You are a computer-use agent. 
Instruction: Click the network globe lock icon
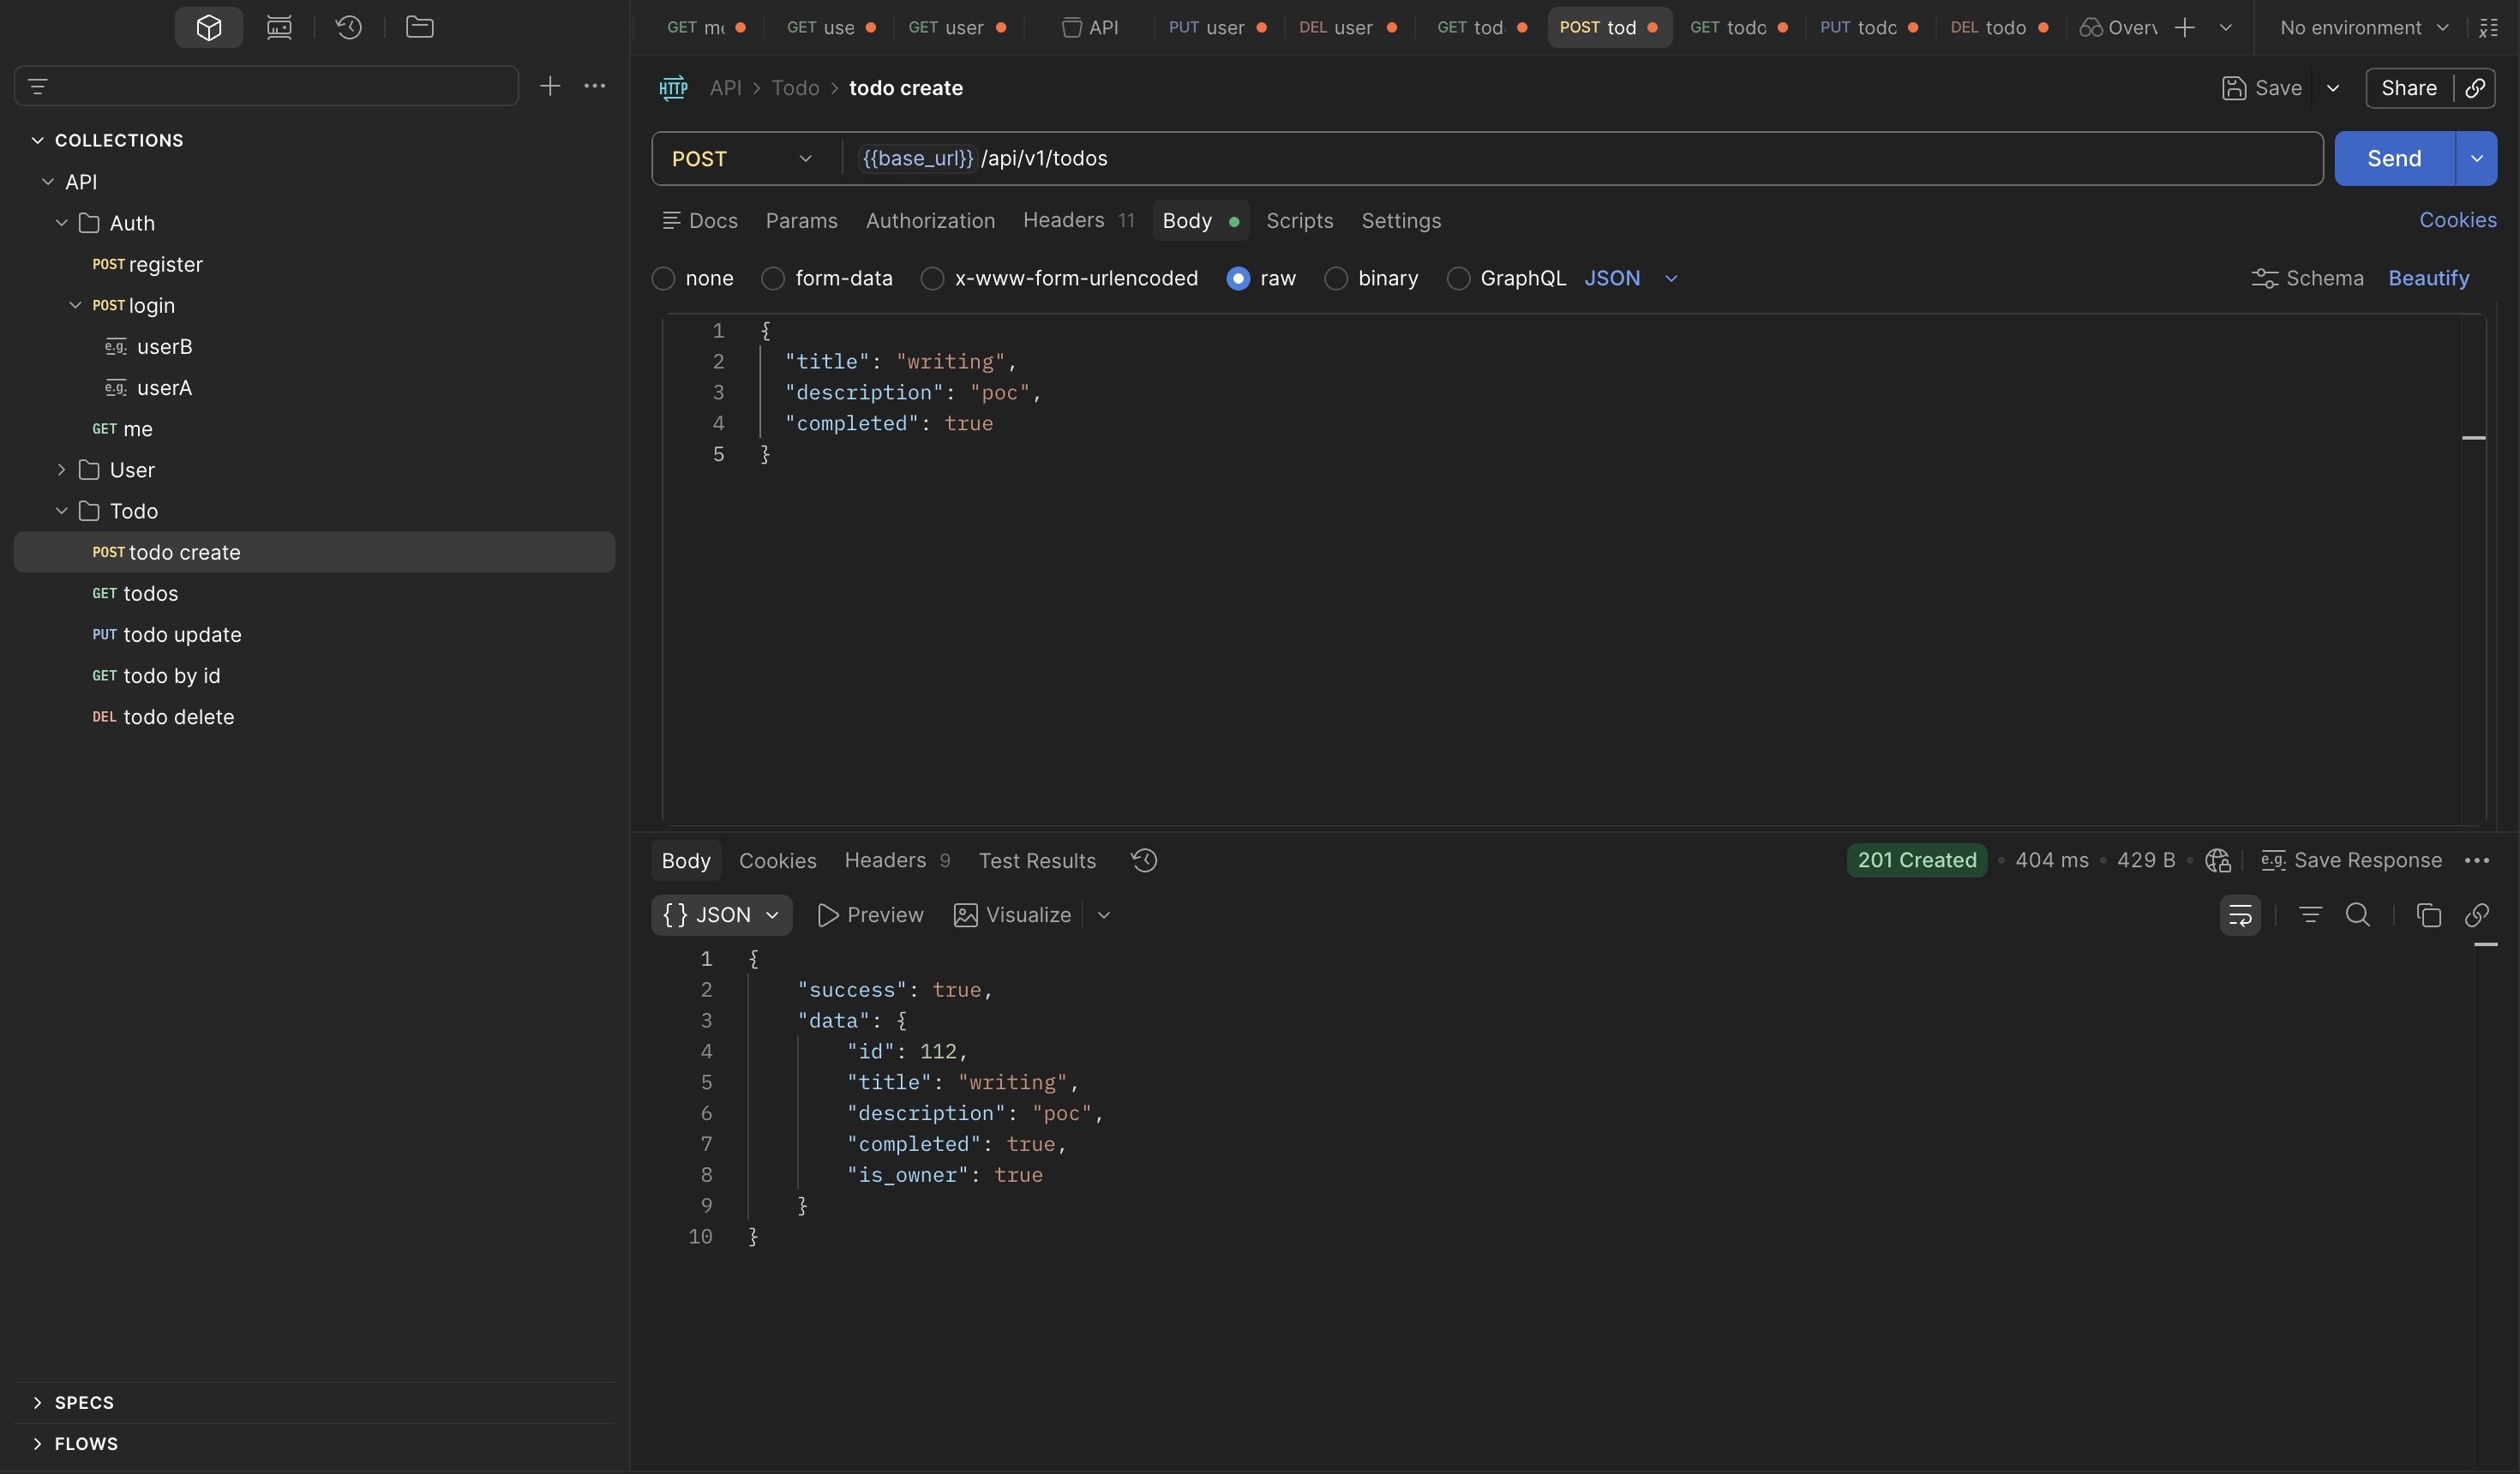2218,860
